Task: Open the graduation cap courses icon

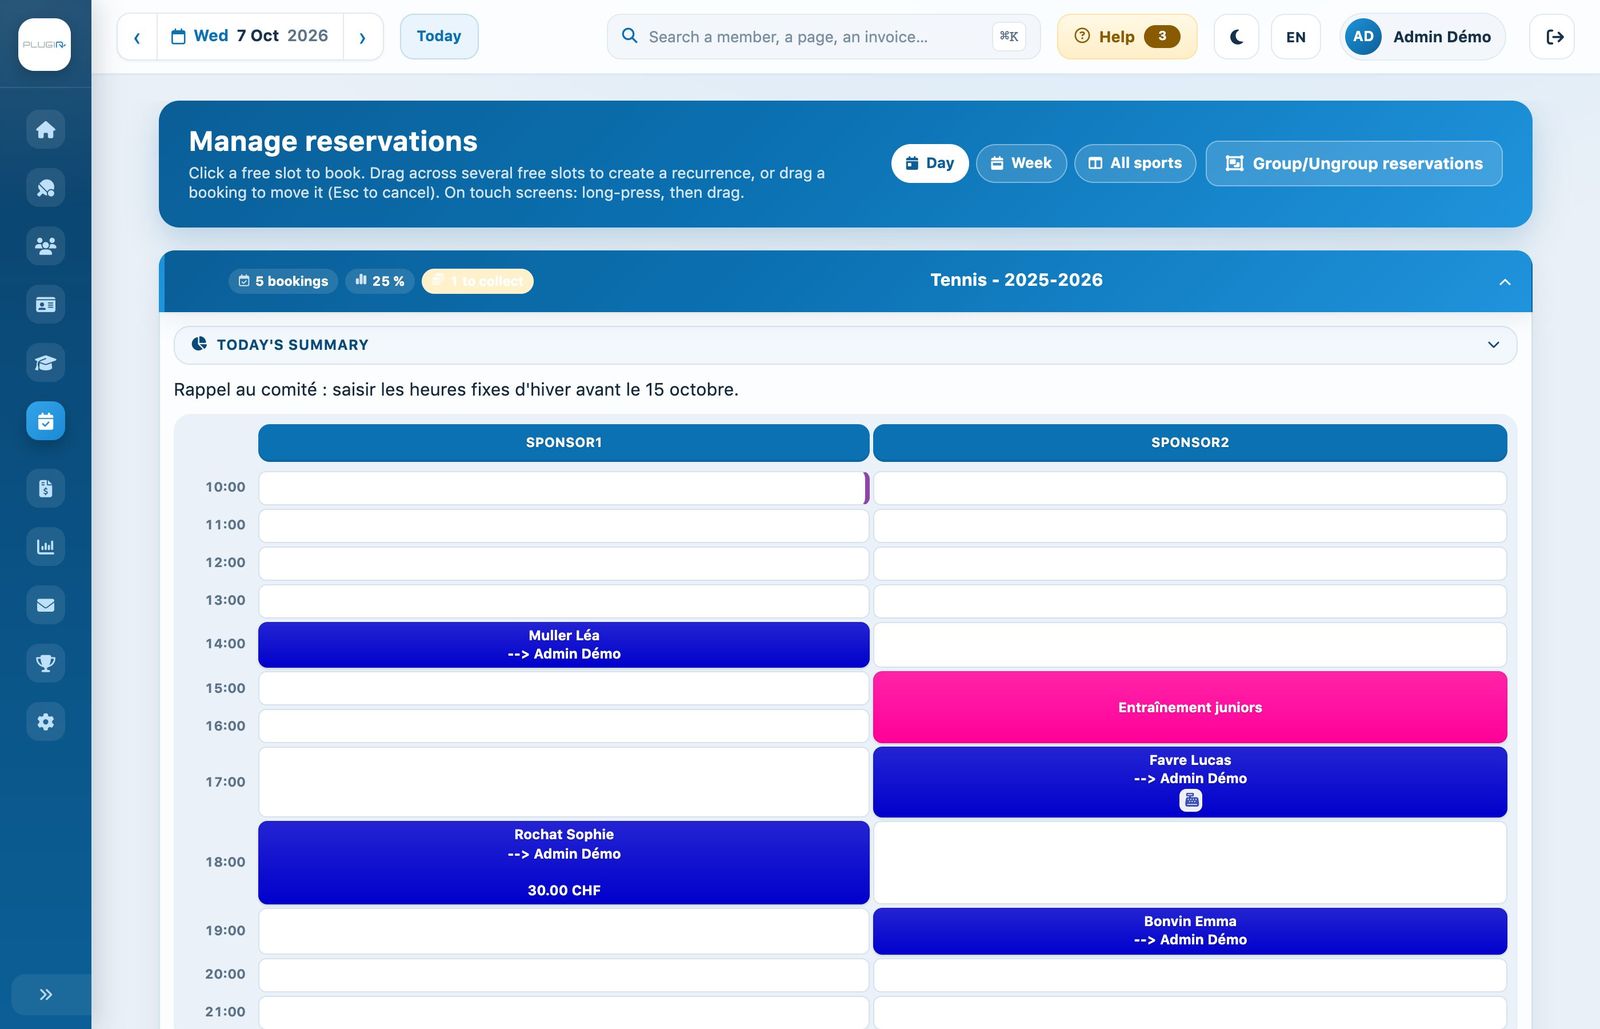Action: [x=45, y=363]
